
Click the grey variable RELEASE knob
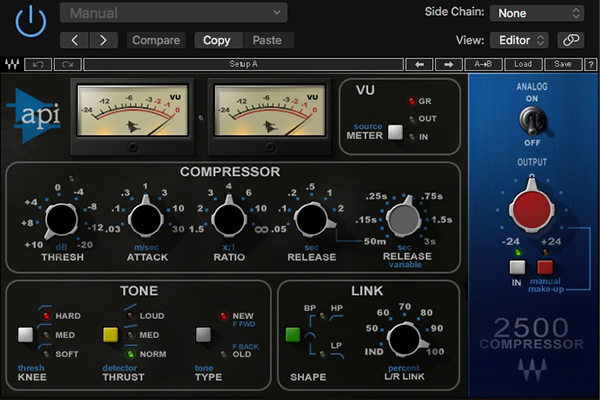pyautogui.click(x=403, y=218)
